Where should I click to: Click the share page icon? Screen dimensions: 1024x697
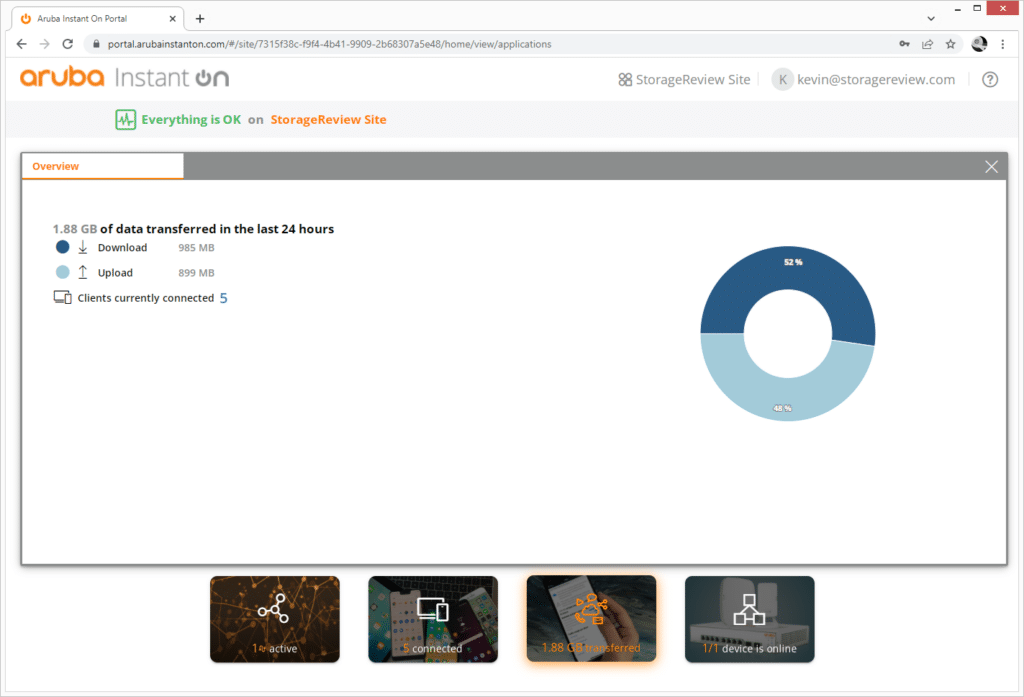(x=927, y=44)
